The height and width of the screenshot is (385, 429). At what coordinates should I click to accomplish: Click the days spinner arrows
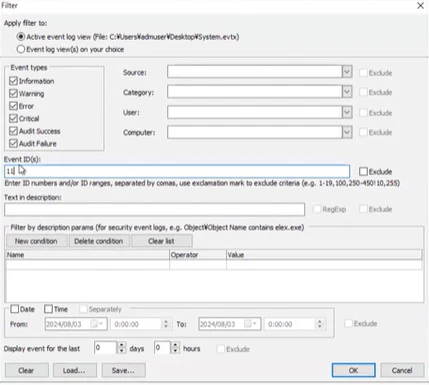(x=122, y=348)
